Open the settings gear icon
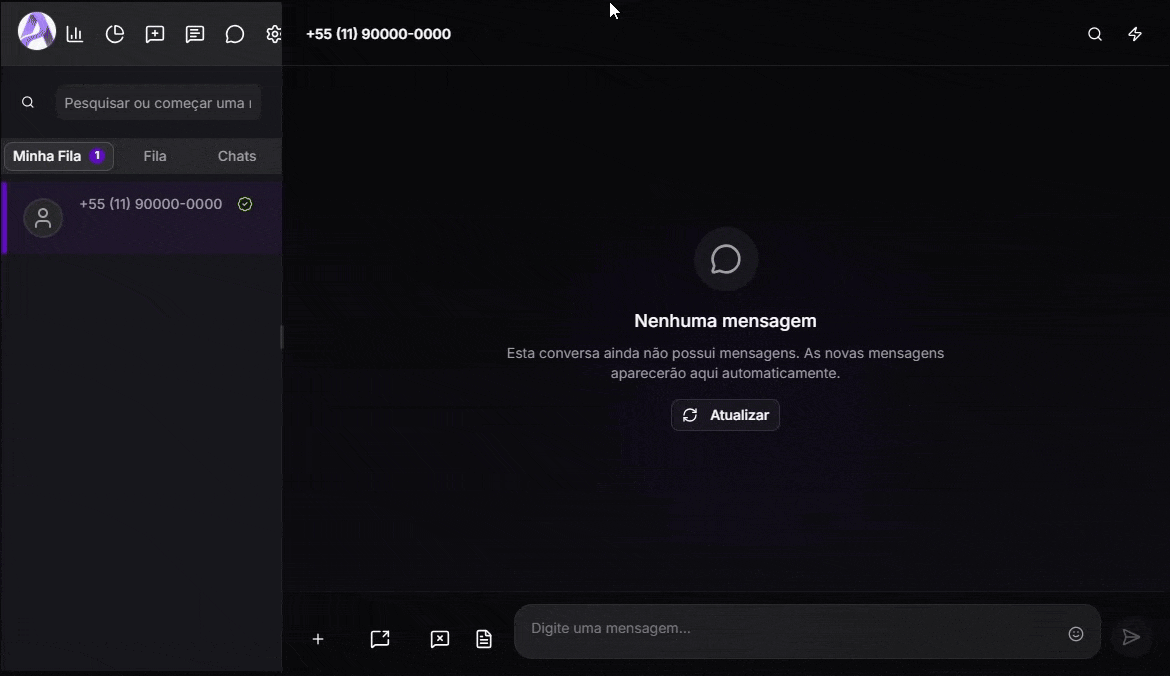1170x676 pixels. 274,34
